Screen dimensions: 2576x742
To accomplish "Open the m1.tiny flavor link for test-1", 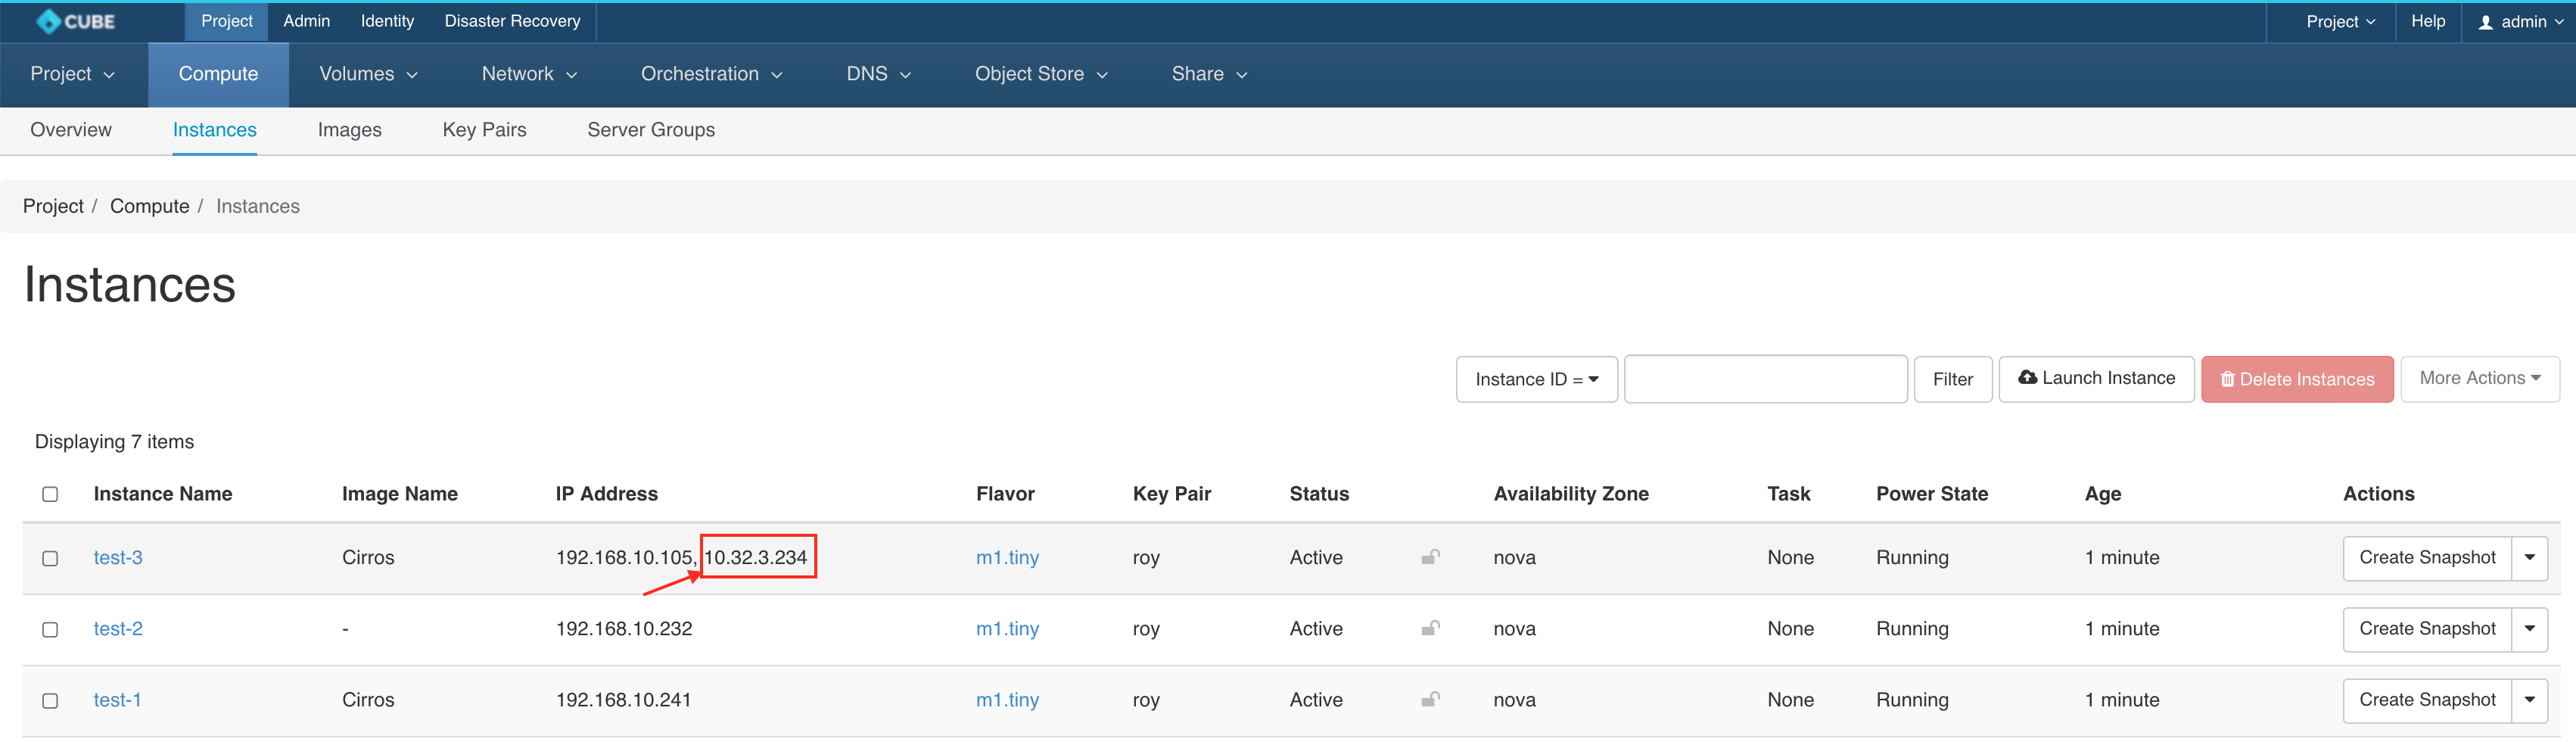I will pos(1007,699).
